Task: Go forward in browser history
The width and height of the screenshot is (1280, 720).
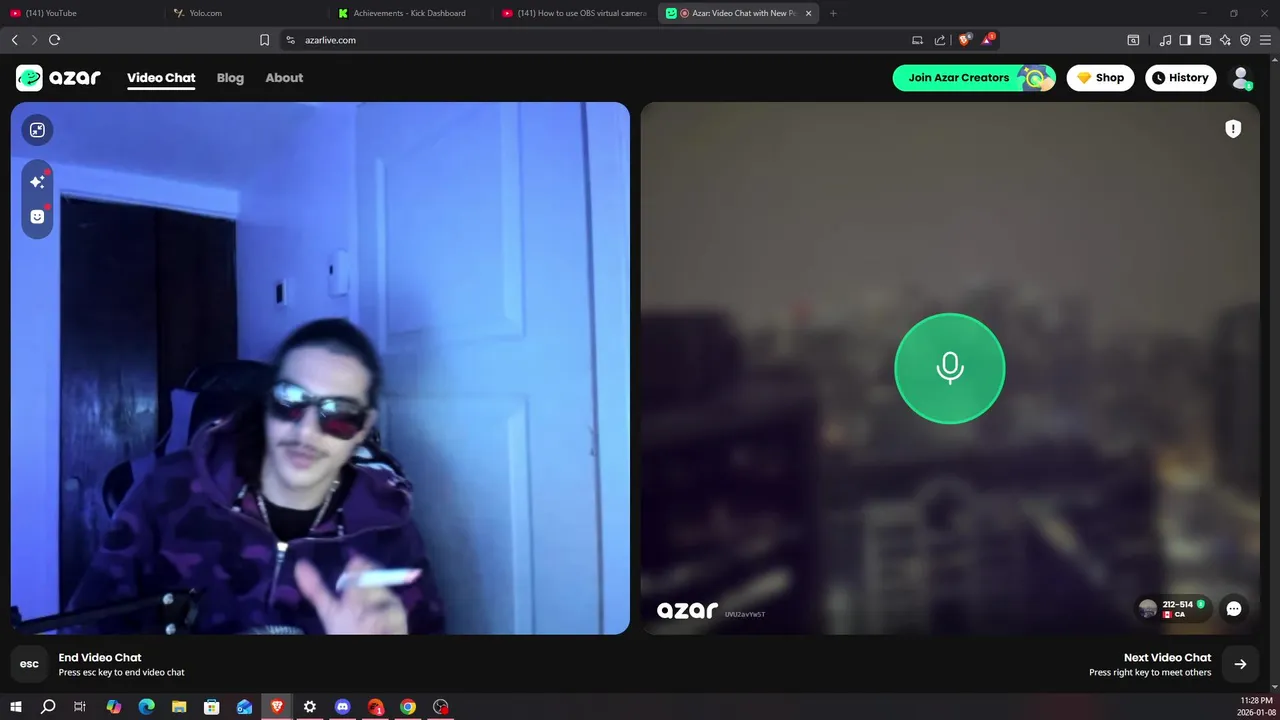Action: tap(34, 40)
